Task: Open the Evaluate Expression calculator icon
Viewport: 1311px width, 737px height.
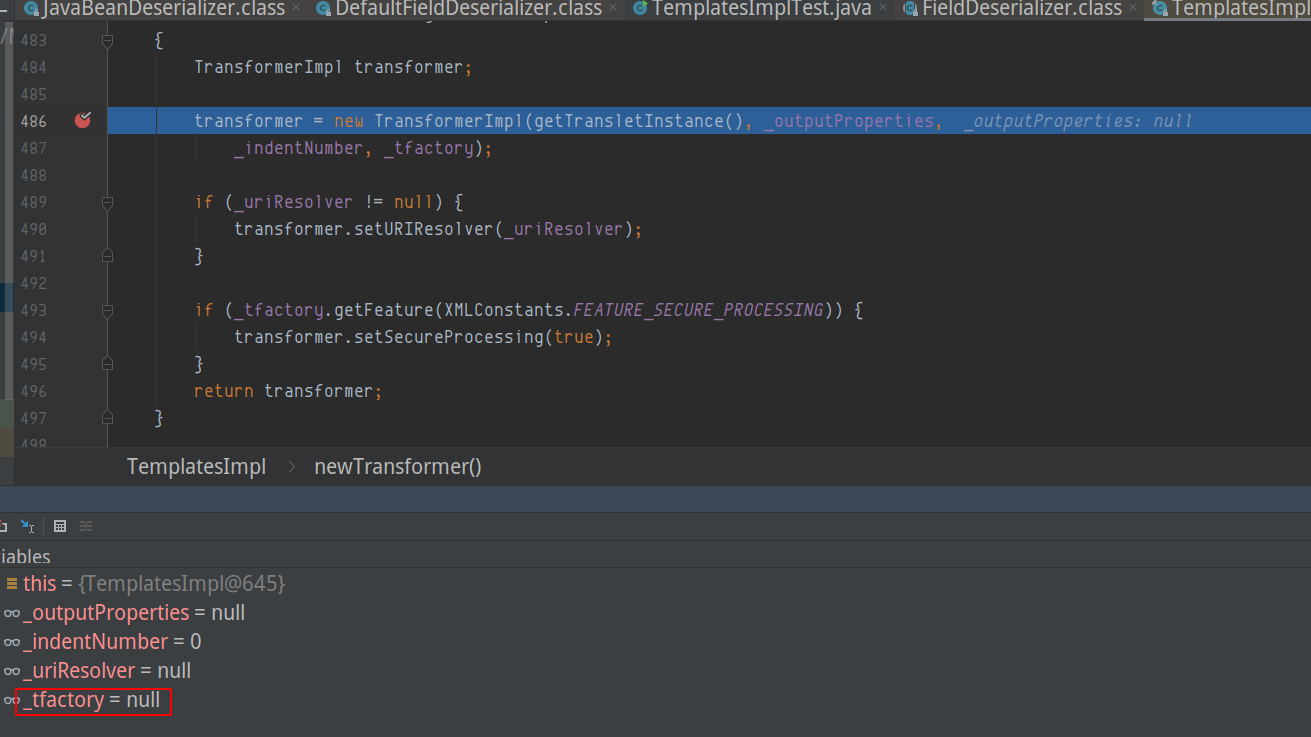Action: click(60, 526)
